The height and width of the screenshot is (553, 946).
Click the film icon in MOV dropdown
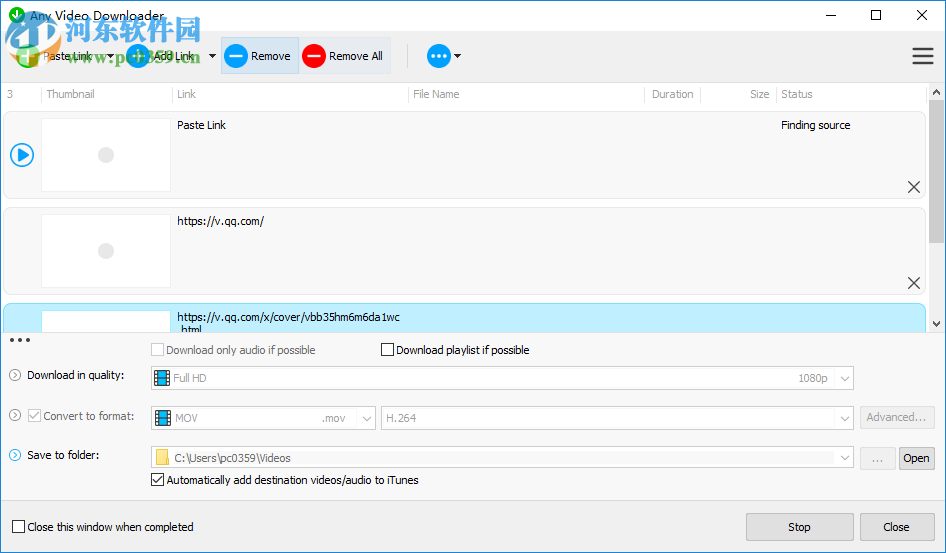pyautogui.click(x=163, y=418)
